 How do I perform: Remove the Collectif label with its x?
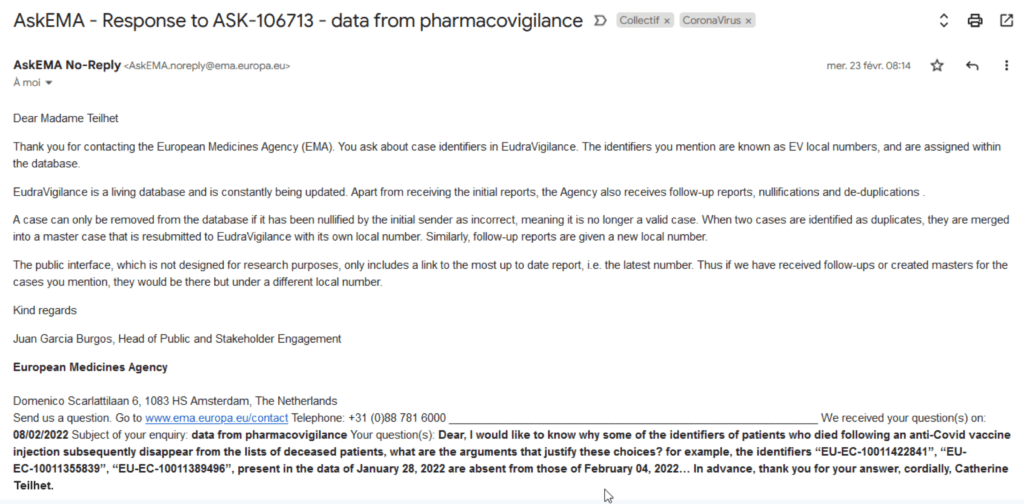[x=667, y=21]
